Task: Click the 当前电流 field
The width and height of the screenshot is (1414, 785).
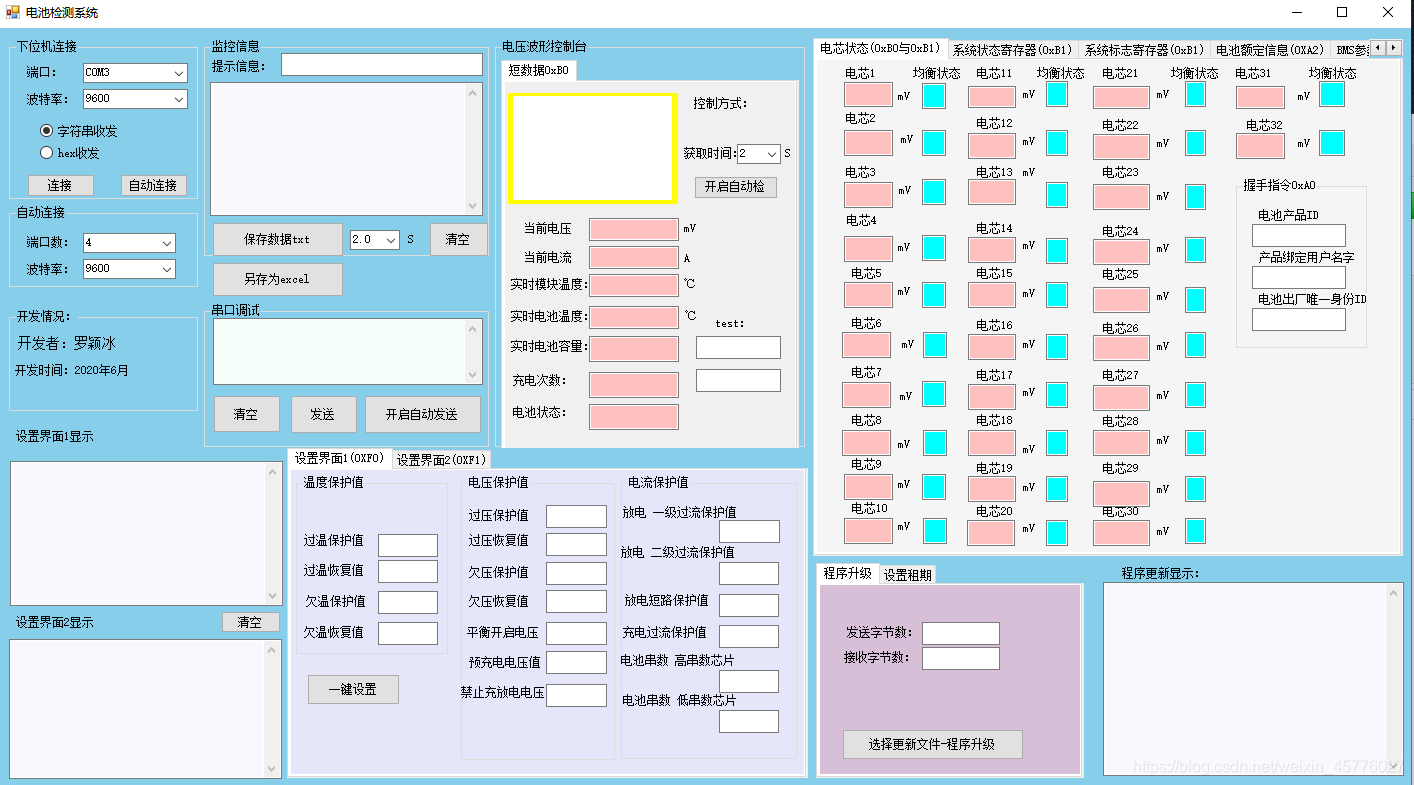Action: 634,258
